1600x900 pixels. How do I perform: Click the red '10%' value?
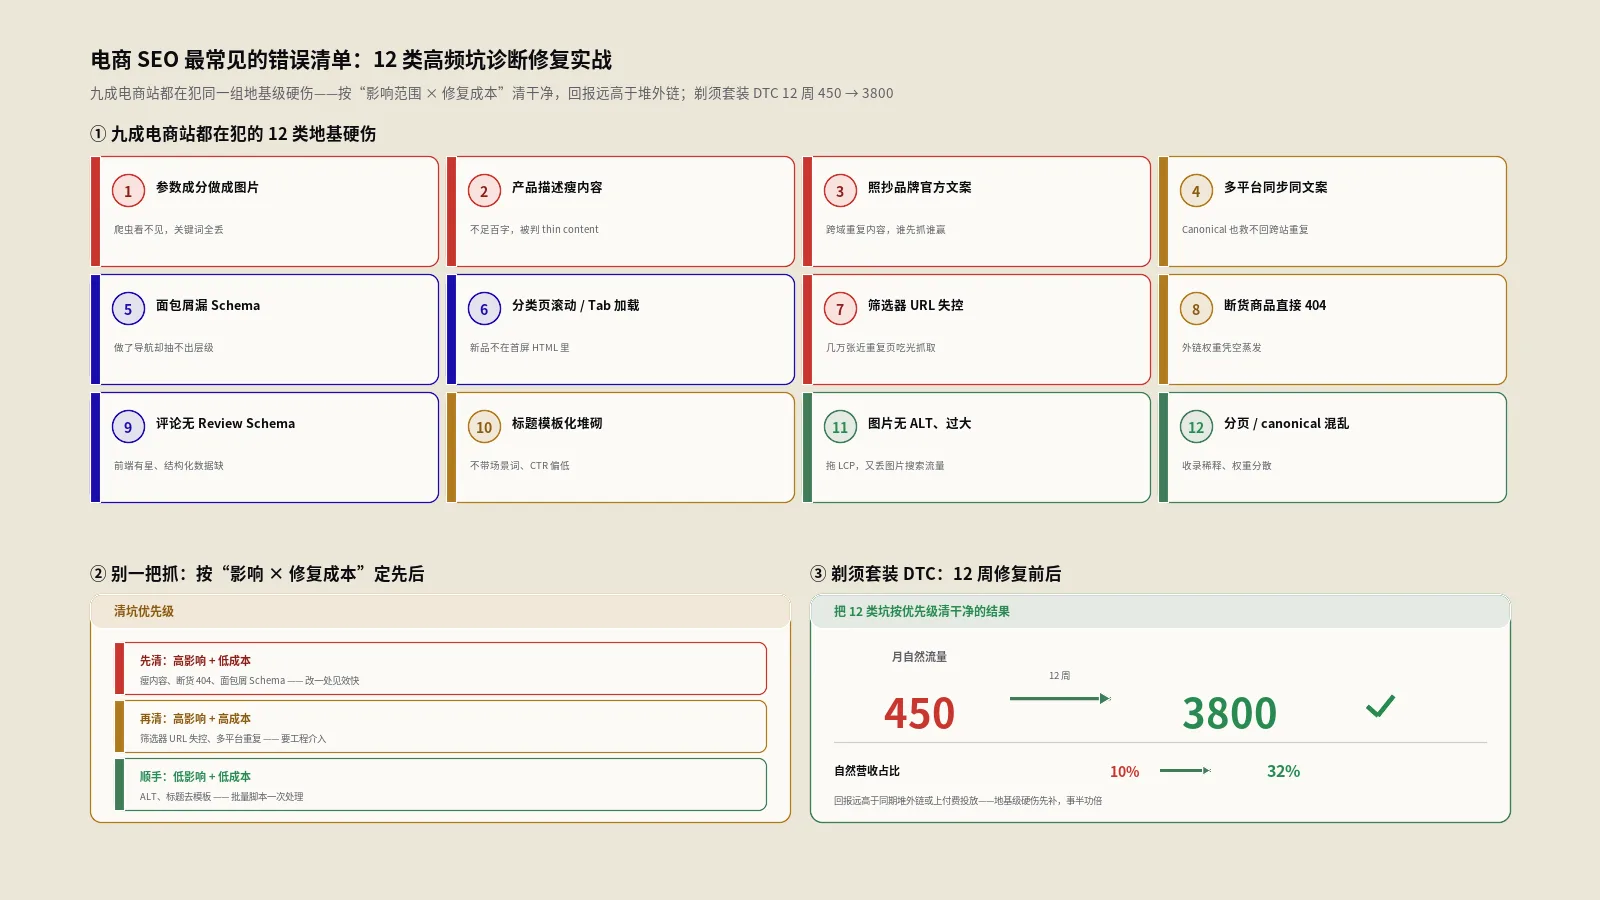tap(1124, 771)
